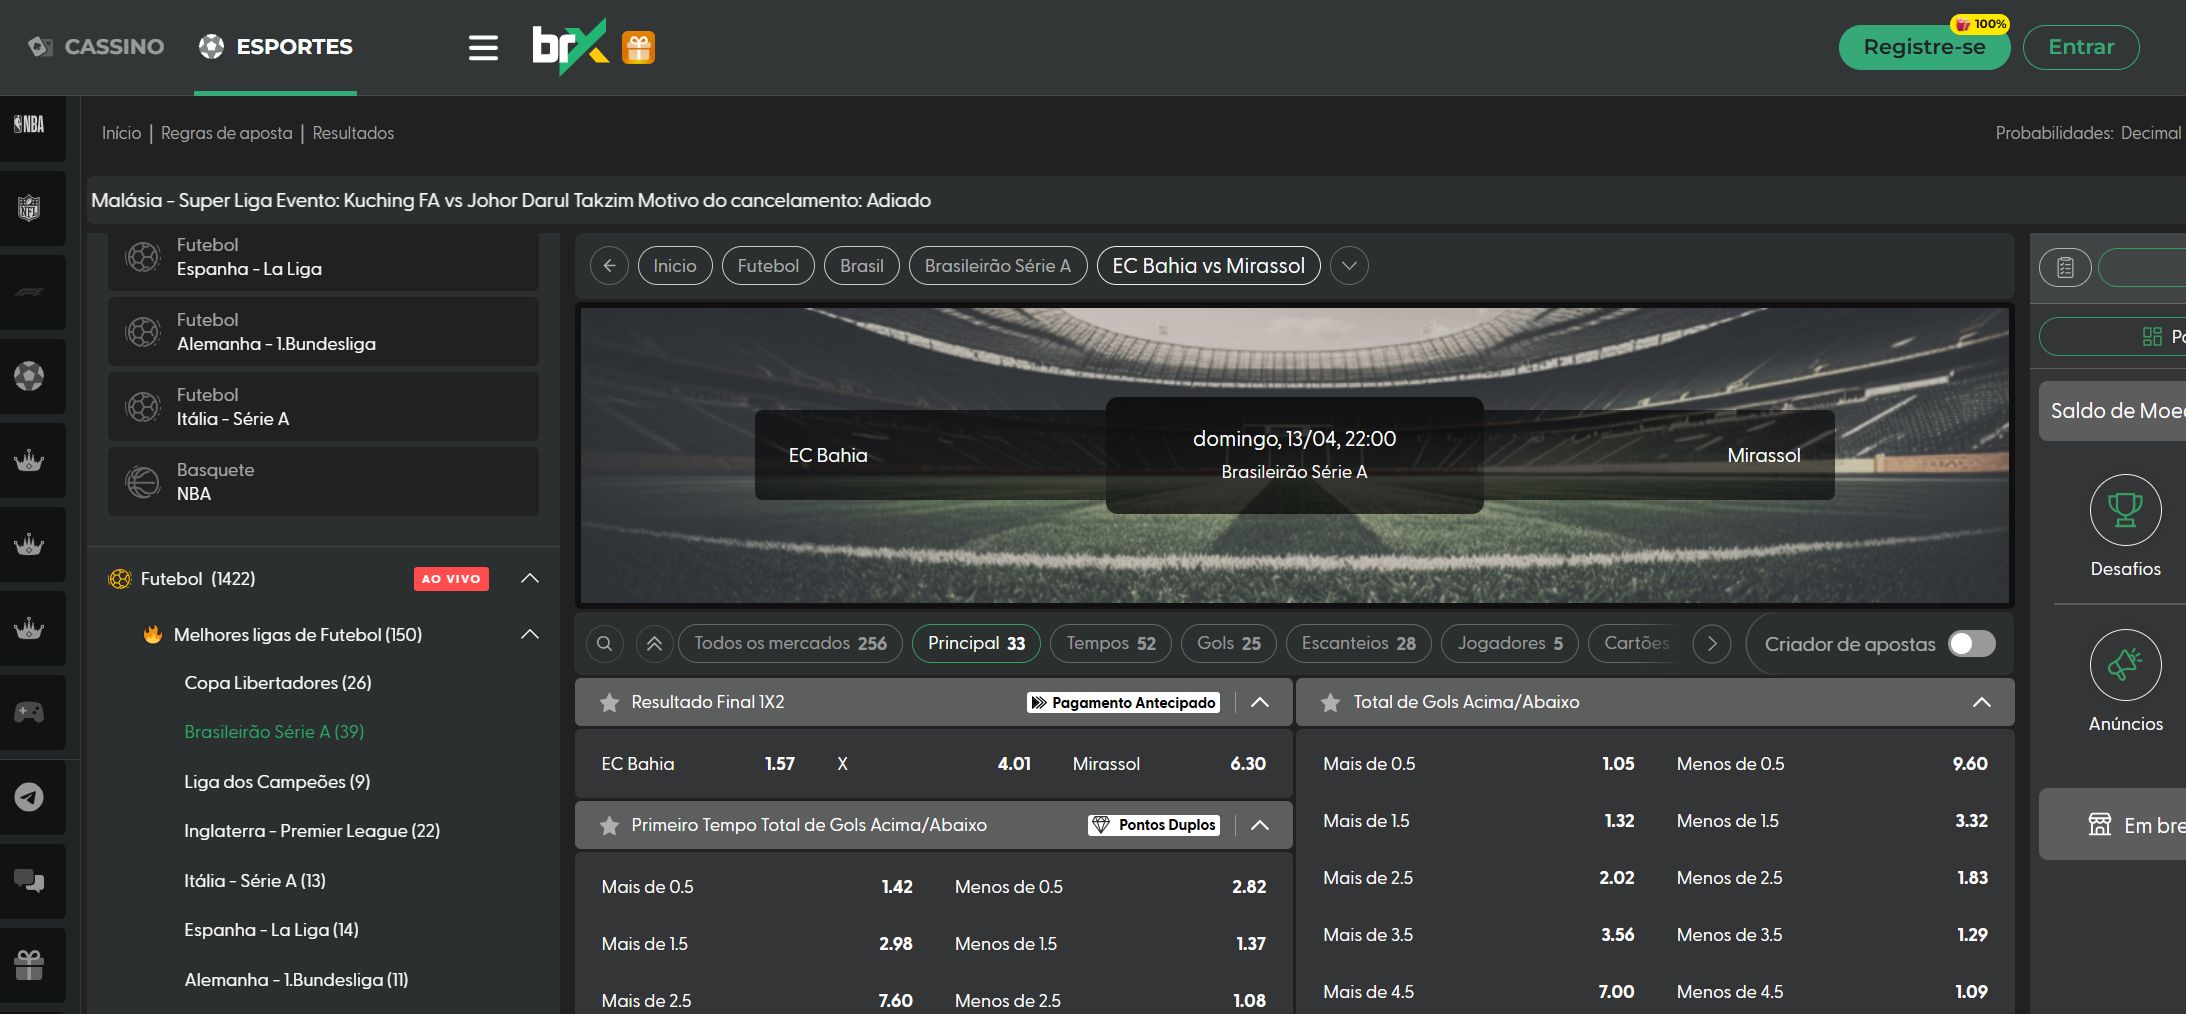Select Todos os mercados 256 tab
The image size is (2186, 1014).
(x=790, y=644)
